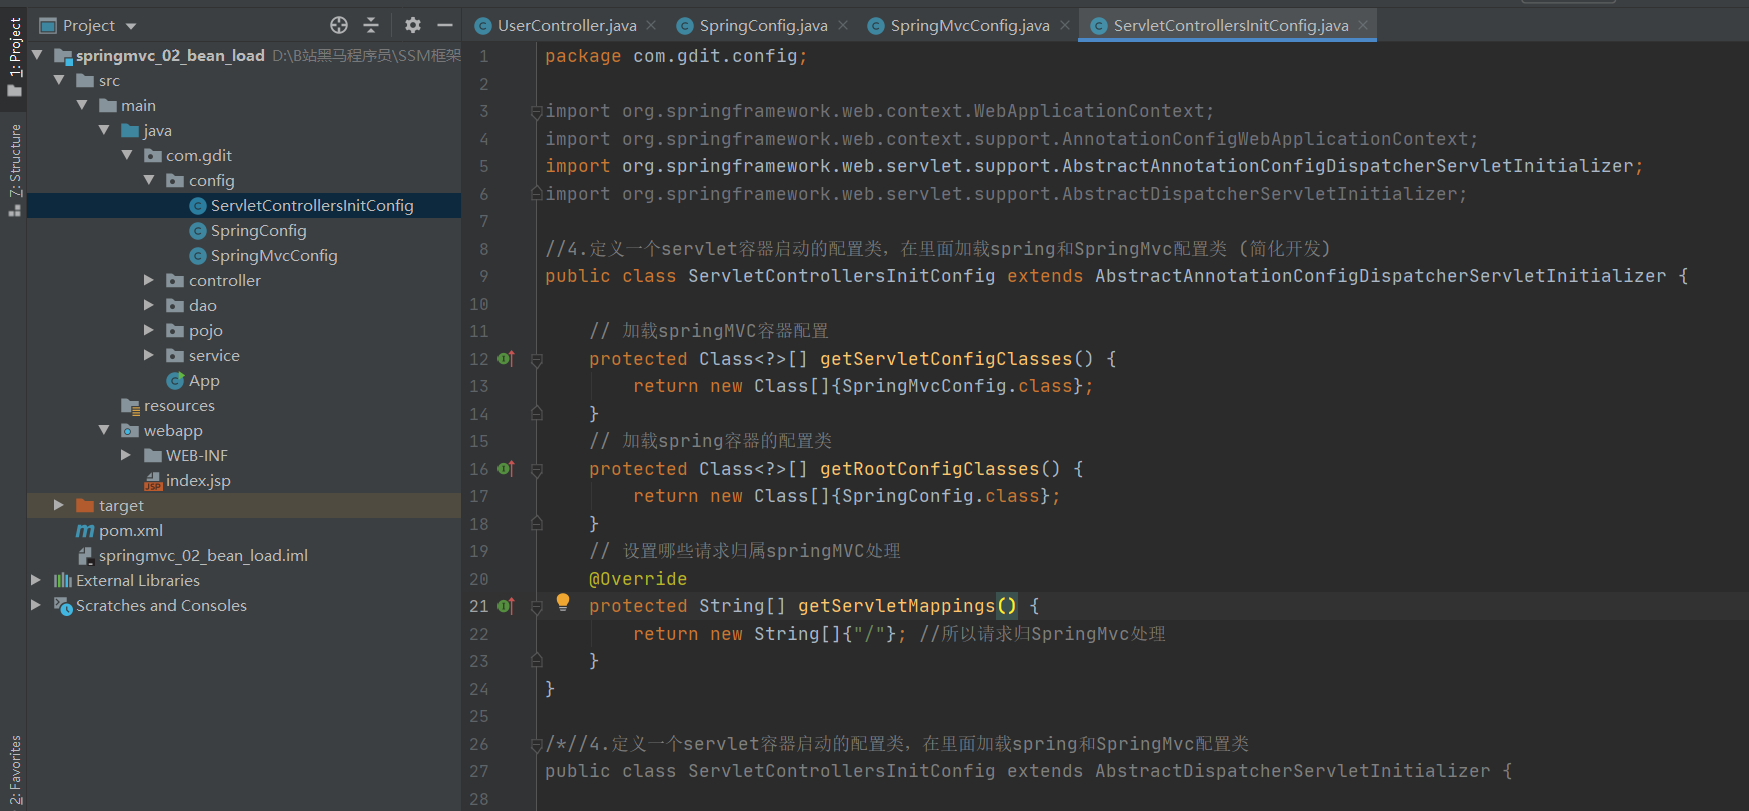Collapse the webapp folder

click(x=105, y=430)
